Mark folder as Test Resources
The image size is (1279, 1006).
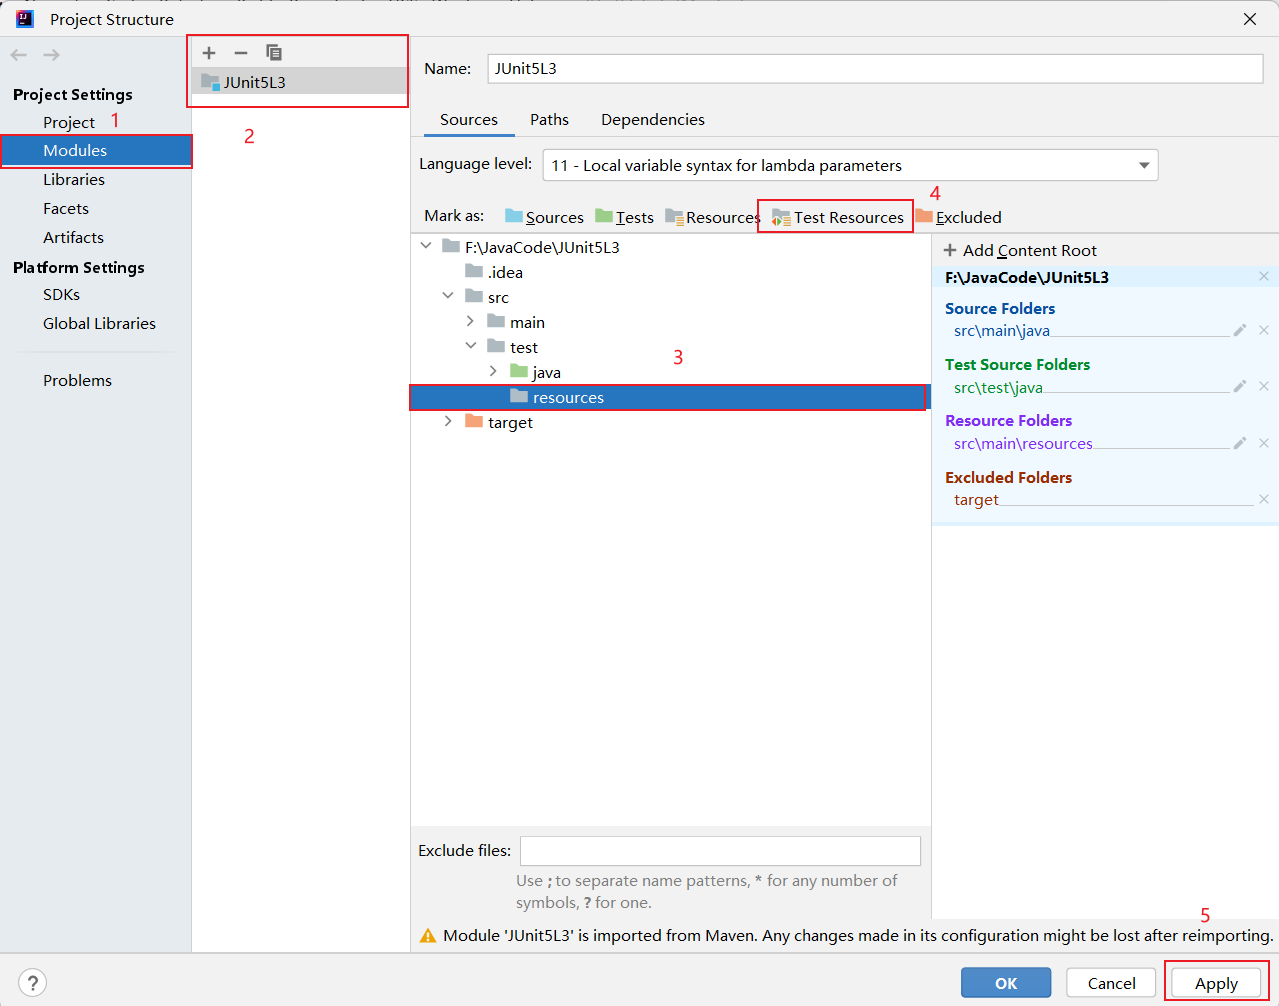(x=838, y=217)
